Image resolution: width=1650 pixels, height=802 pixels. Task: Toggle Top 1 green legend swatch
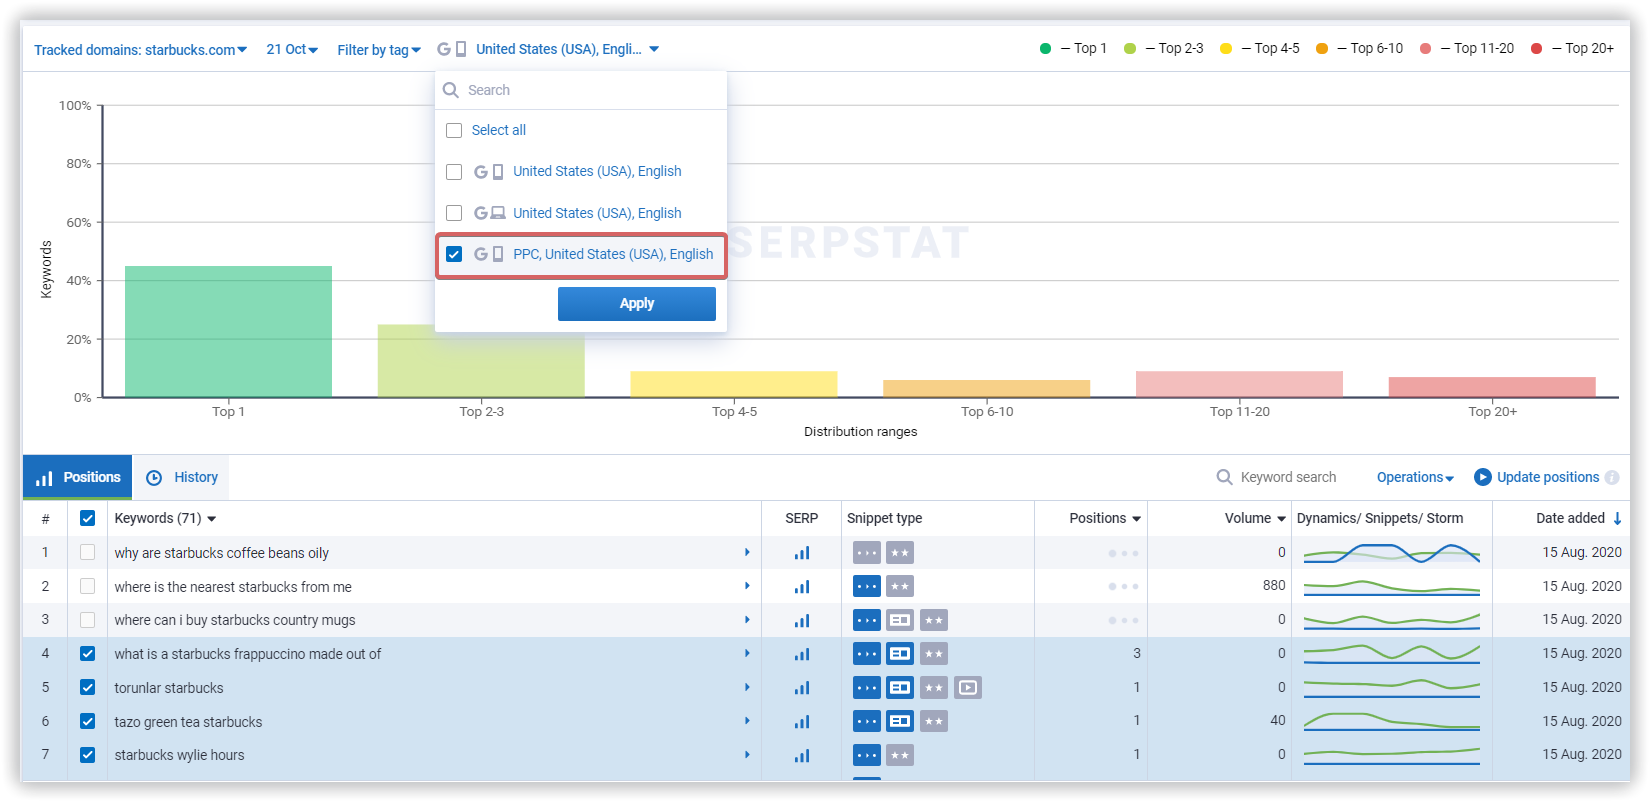tap(1045, 48)
